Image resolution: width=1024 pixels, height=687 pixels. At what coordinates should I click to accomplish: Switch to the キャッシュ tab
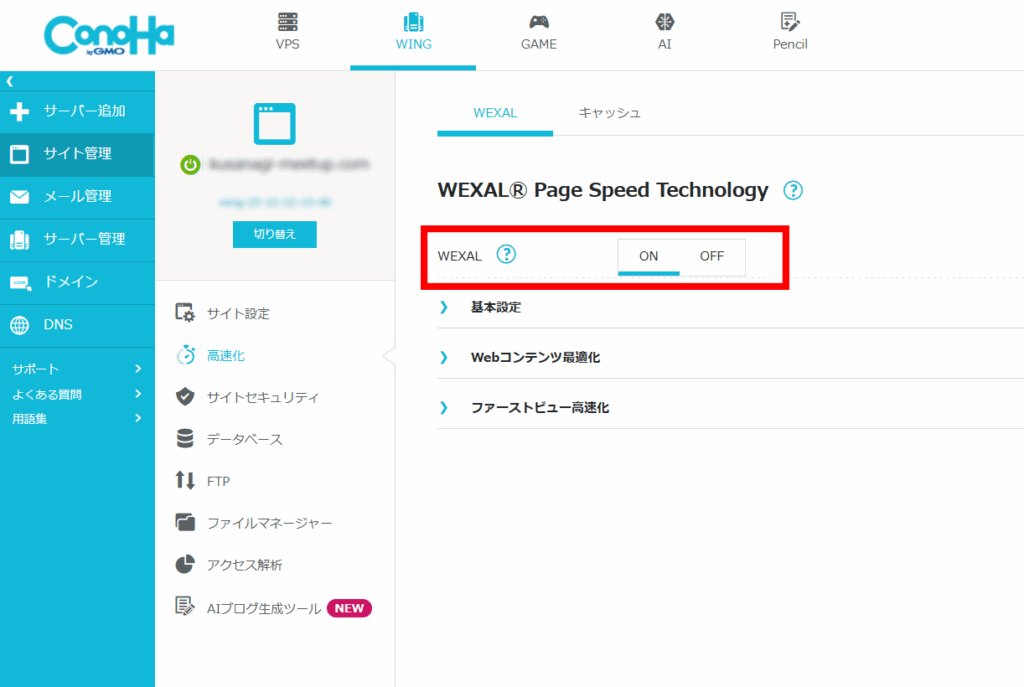609,113
